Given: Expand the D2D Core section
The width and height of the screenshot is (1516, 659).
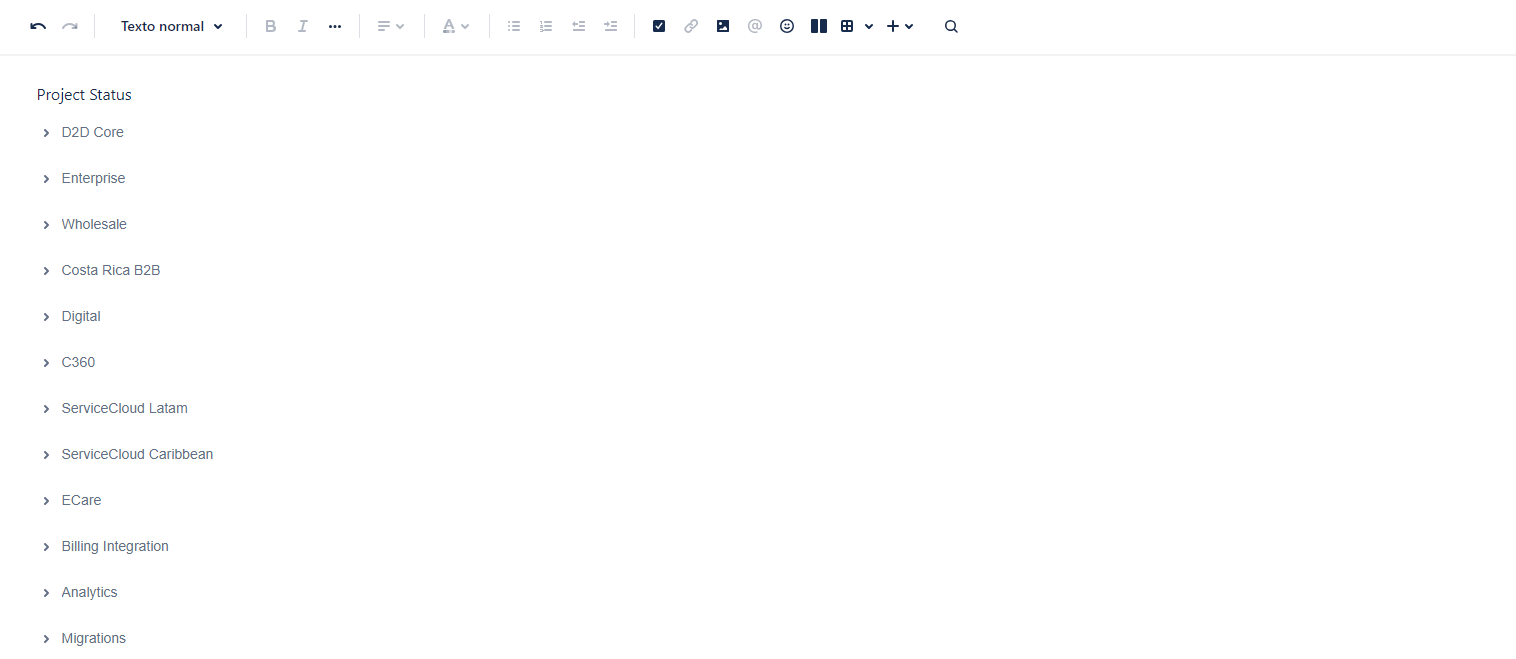Looking at the screenshot, I should pyautogui.click(x=46, y=133).
